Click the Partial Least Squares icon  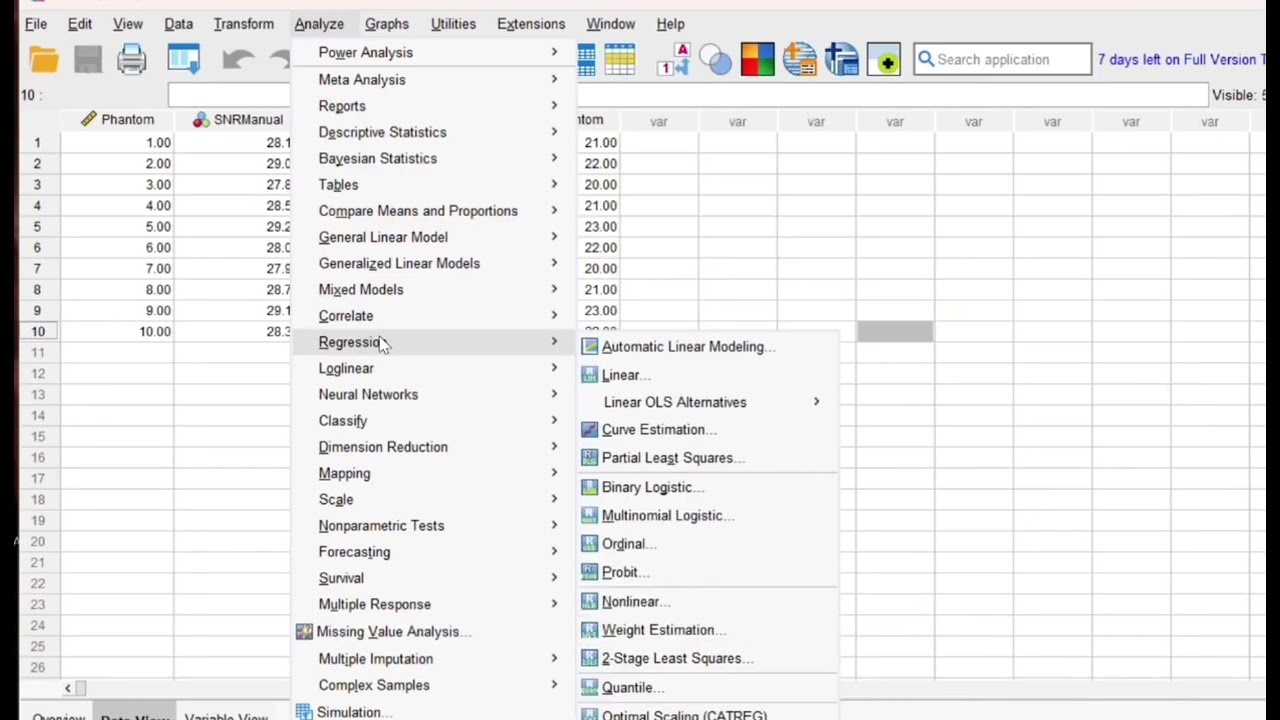point(590,458)
